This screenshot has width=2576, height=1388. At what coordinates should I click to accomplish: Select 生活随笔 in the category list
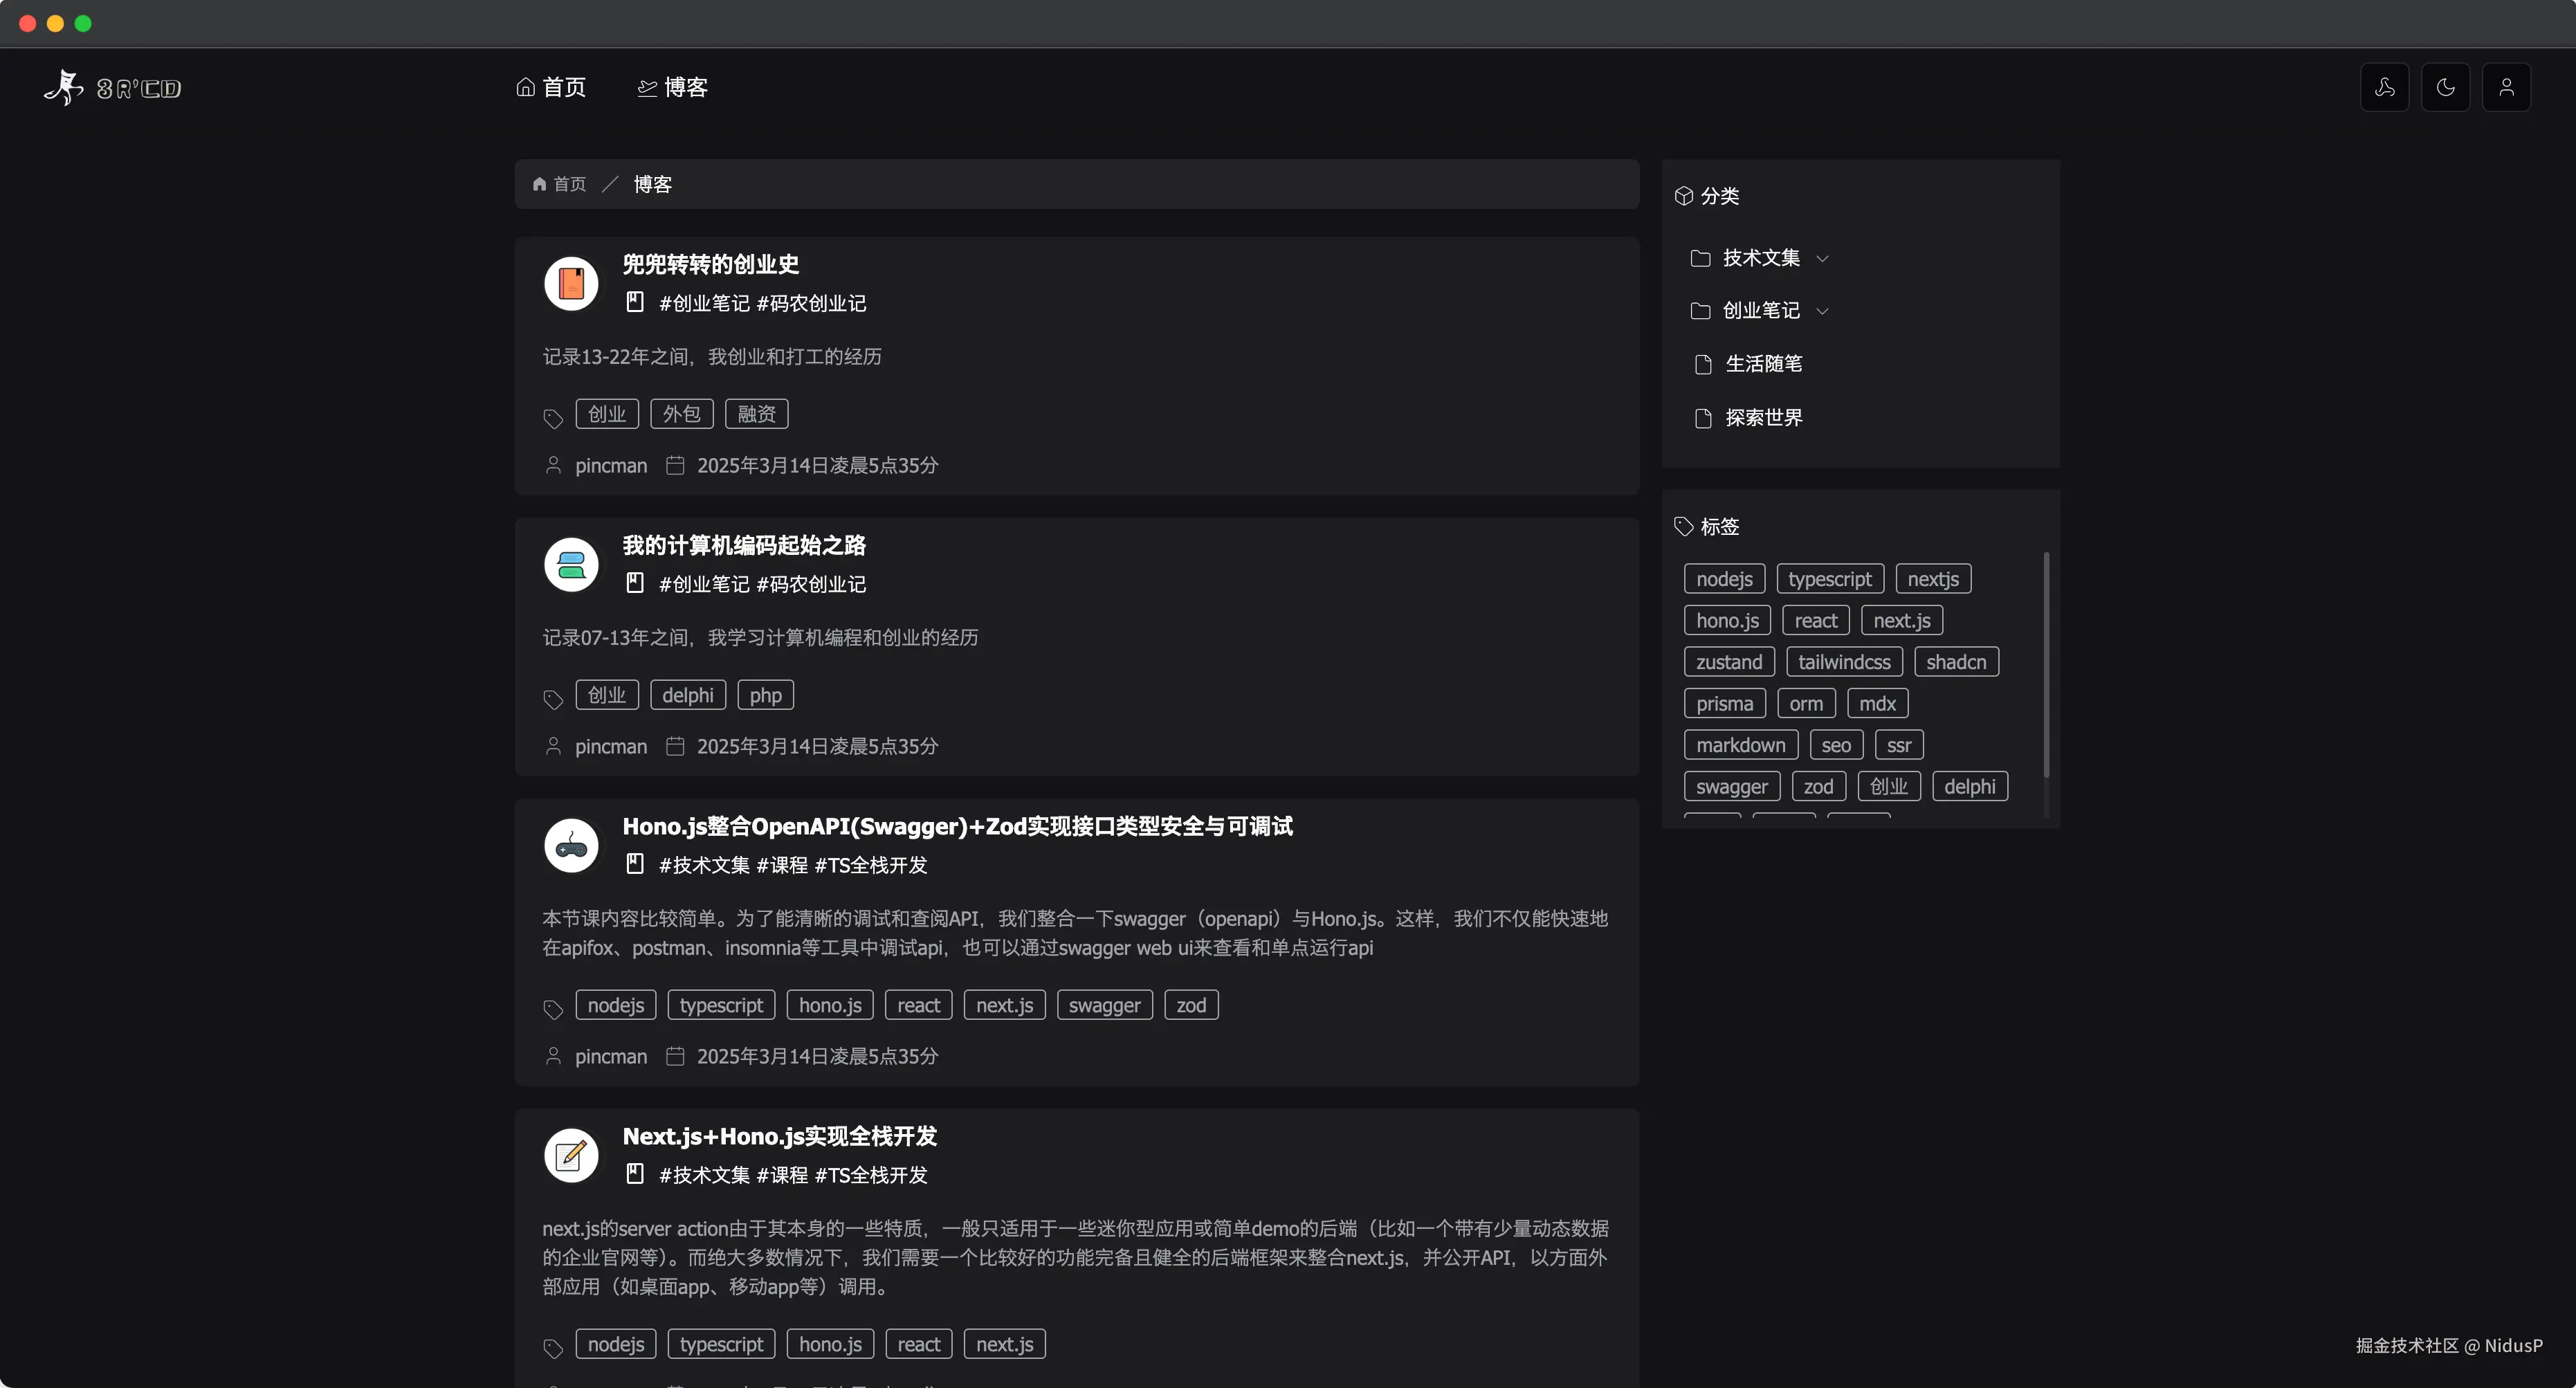[x=1763, y=364]
